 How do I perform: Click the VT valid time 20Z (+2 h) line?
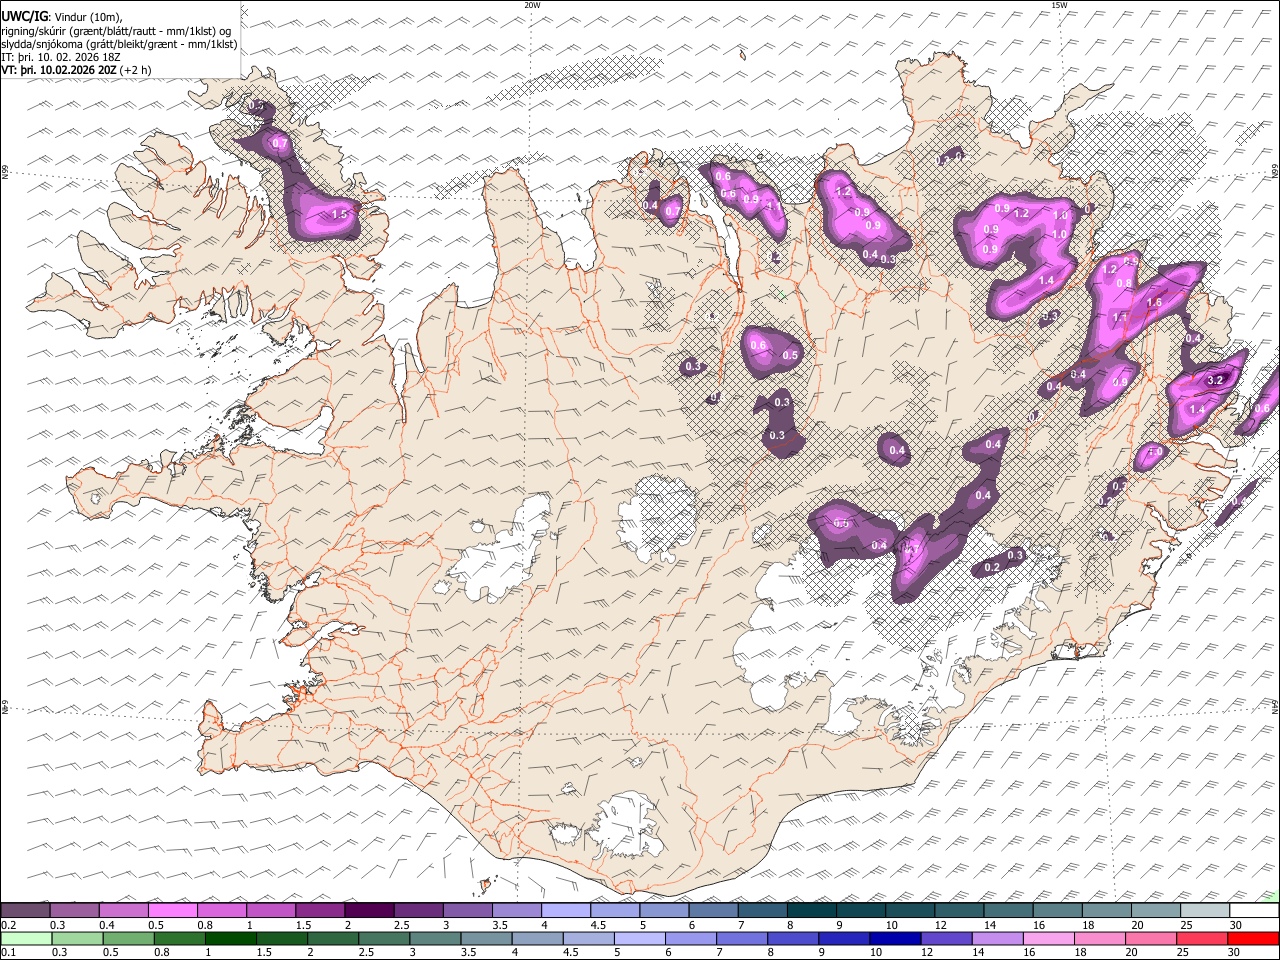tap(77, 70)
